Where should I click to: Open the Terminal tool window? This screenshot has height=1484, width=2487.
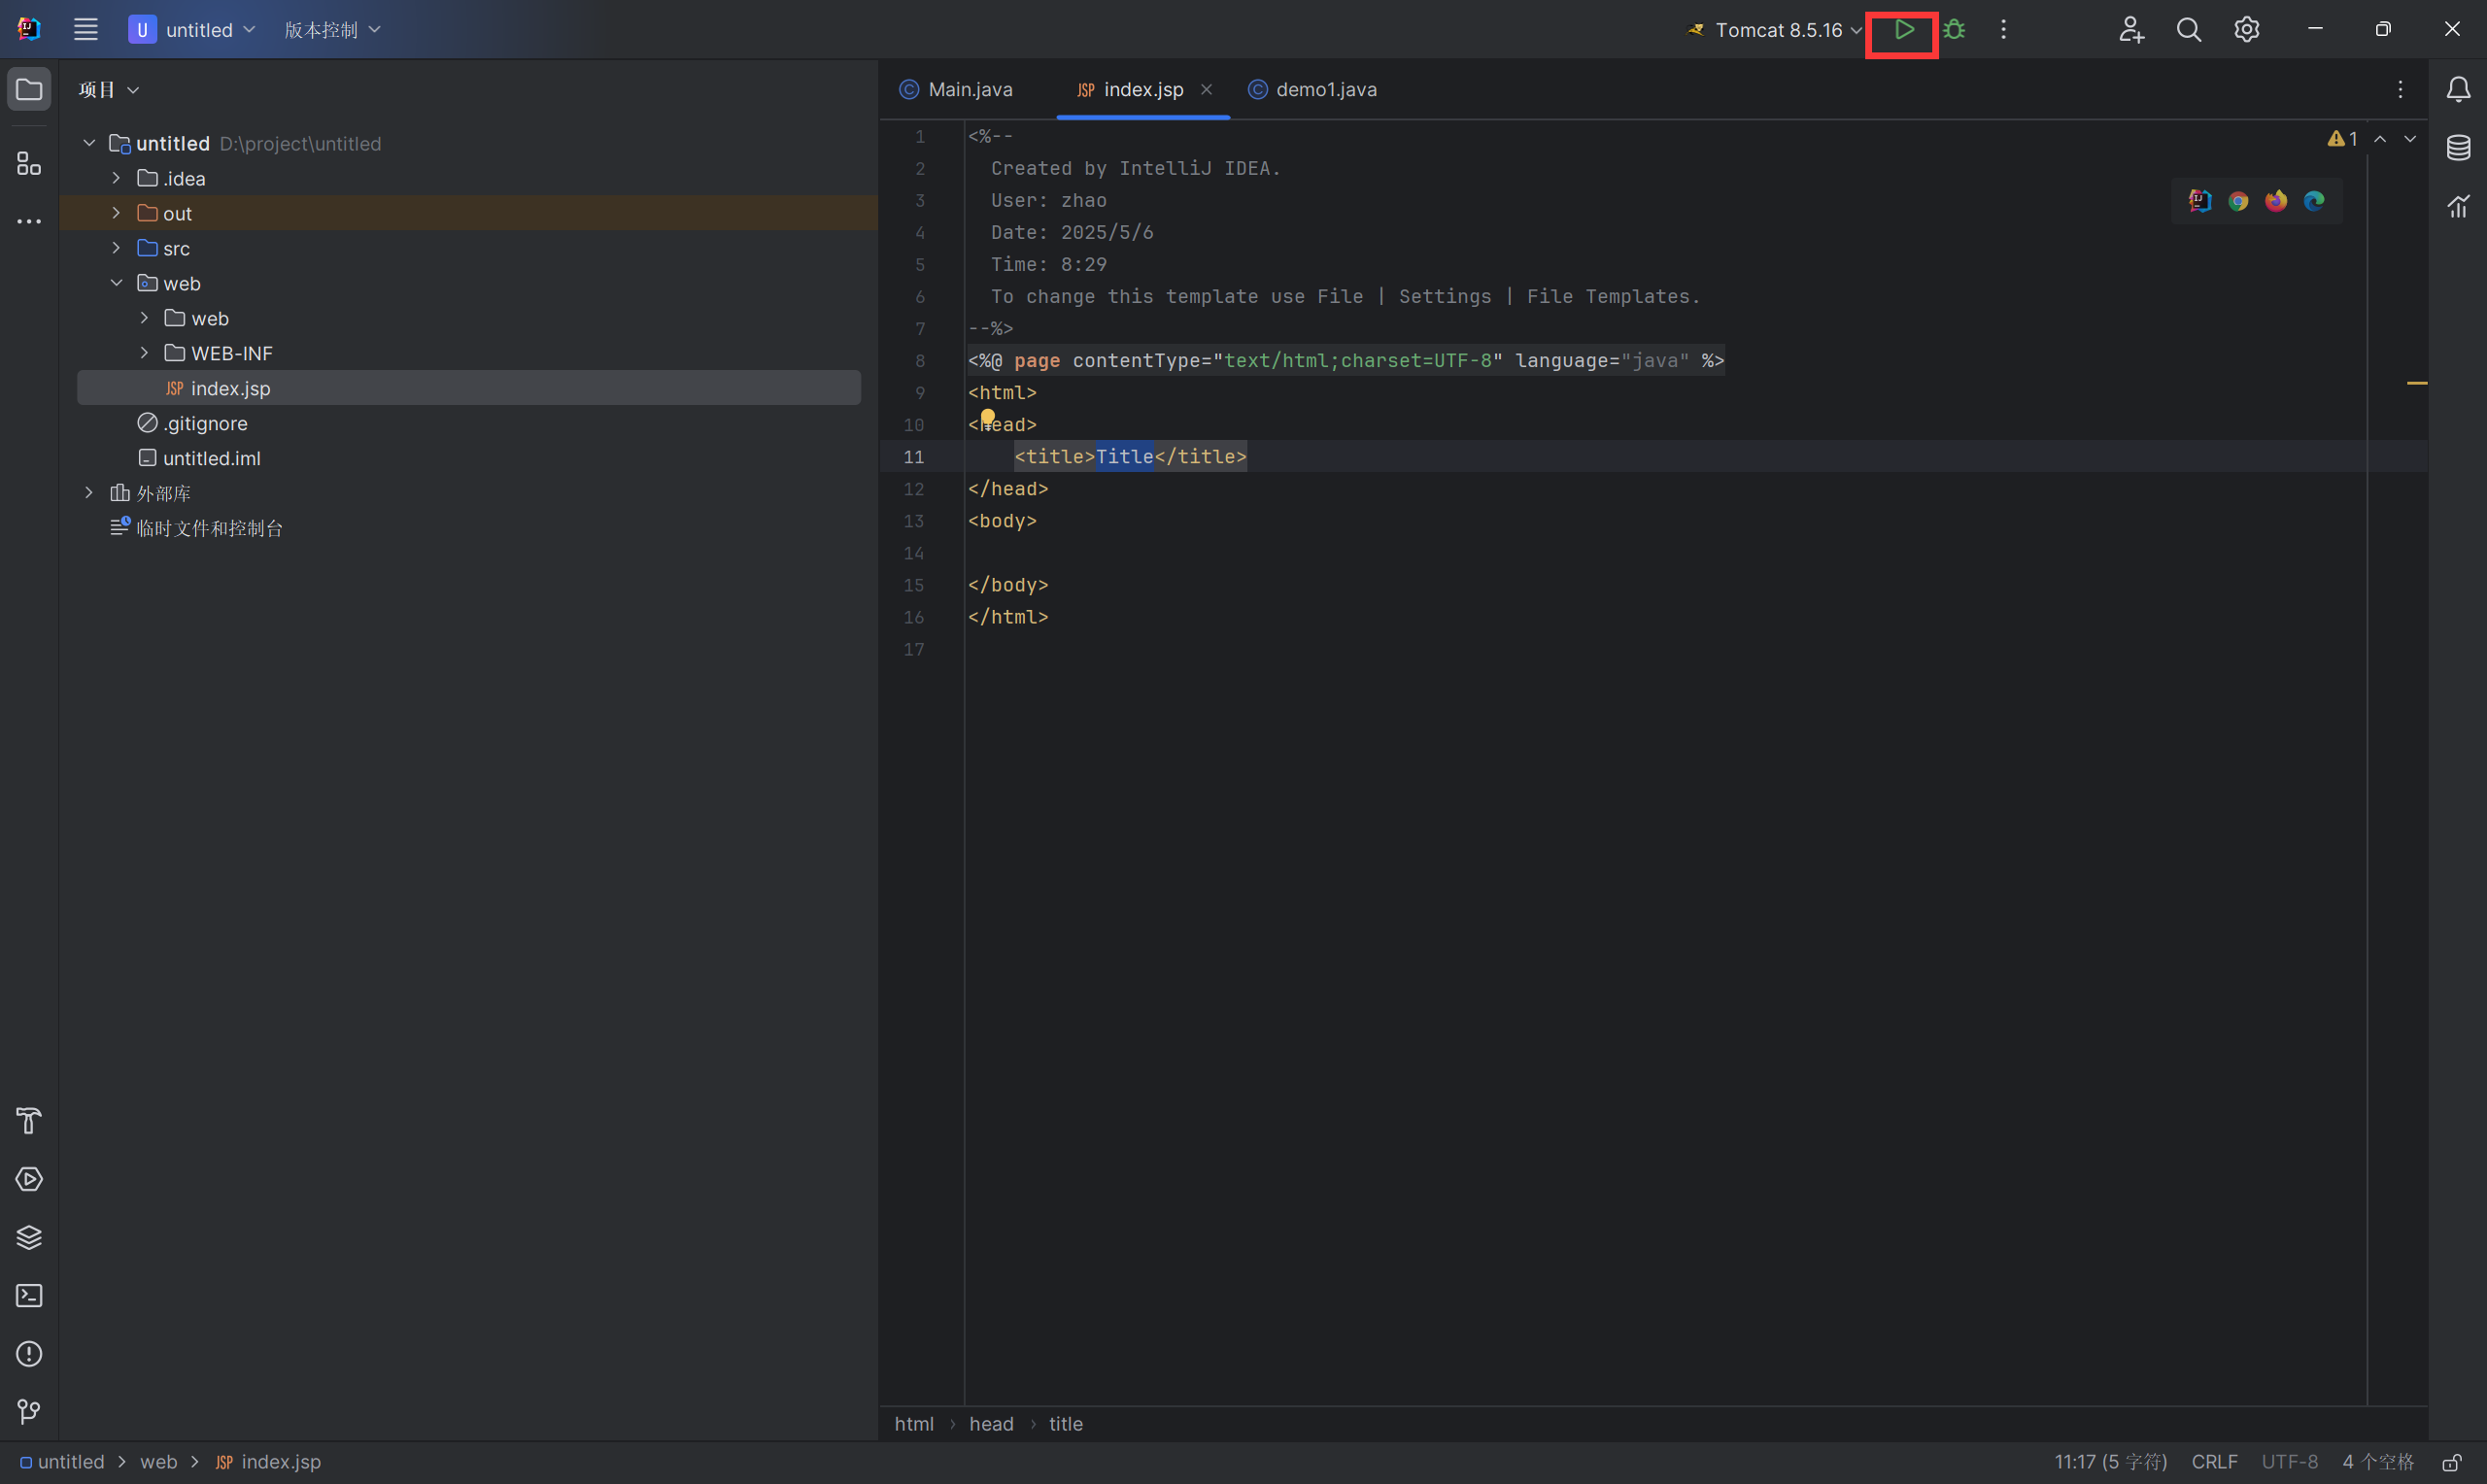[29, 1296]
